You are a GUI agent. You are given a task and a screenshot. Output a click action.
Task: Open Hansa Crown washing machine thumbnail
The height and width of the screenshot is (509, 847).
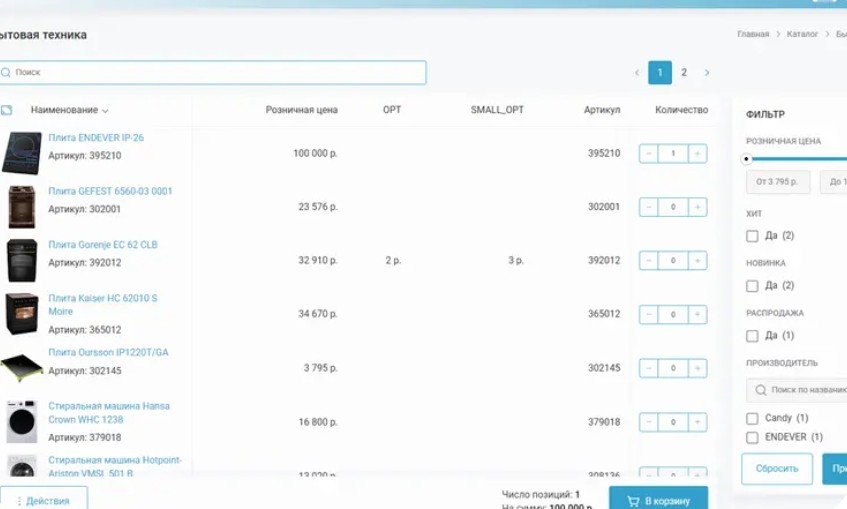[22, 421]
